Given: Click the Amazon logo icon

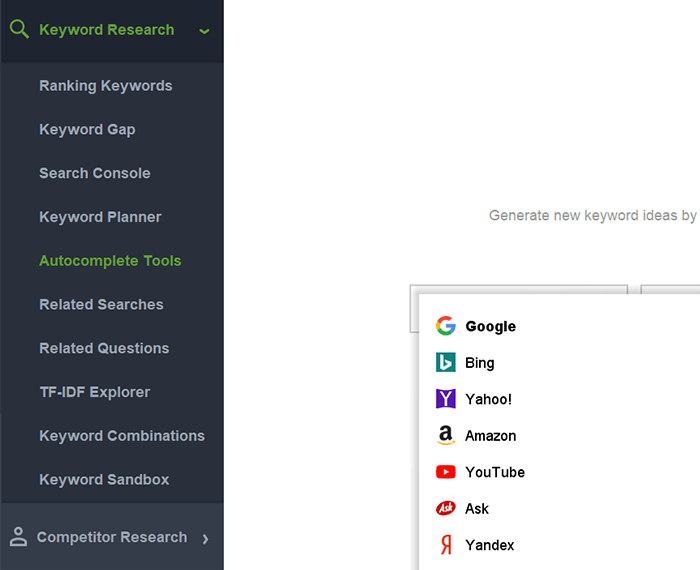Looking at the screenshot, I should [446, 435].
